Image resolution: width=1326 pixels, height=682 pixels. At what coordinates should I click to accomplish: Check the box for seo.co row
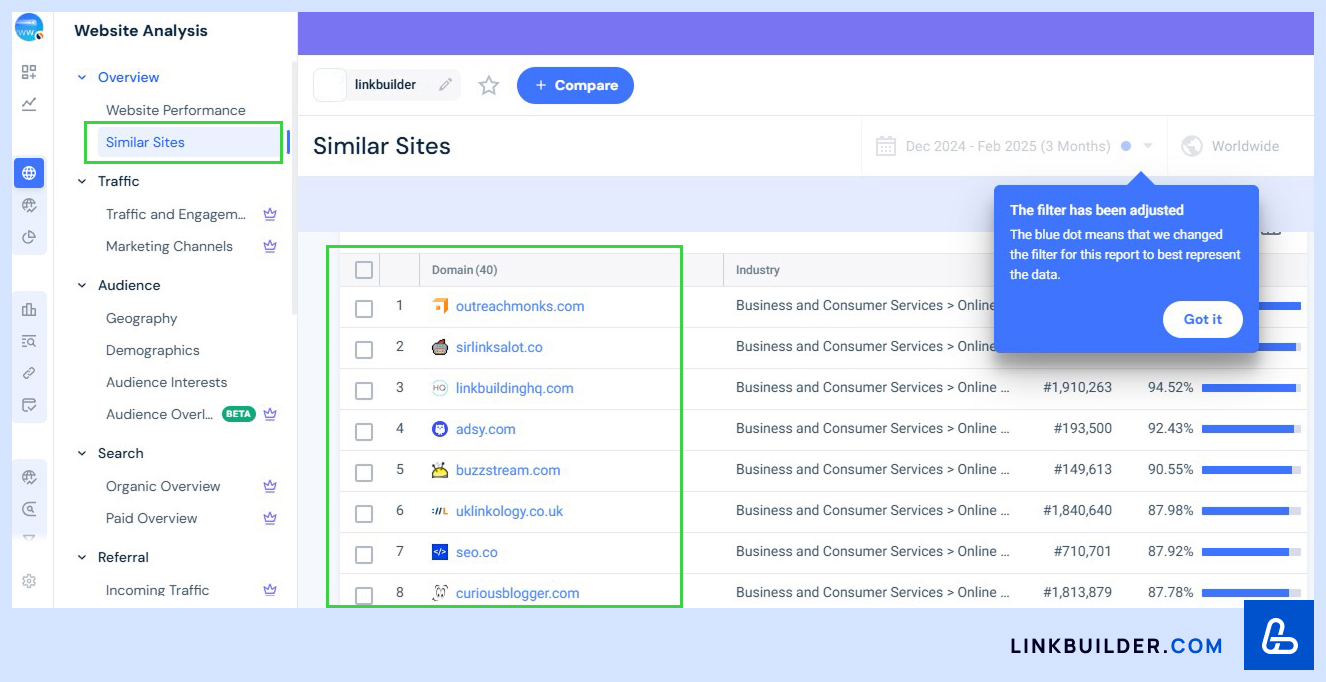coord(364,554)
